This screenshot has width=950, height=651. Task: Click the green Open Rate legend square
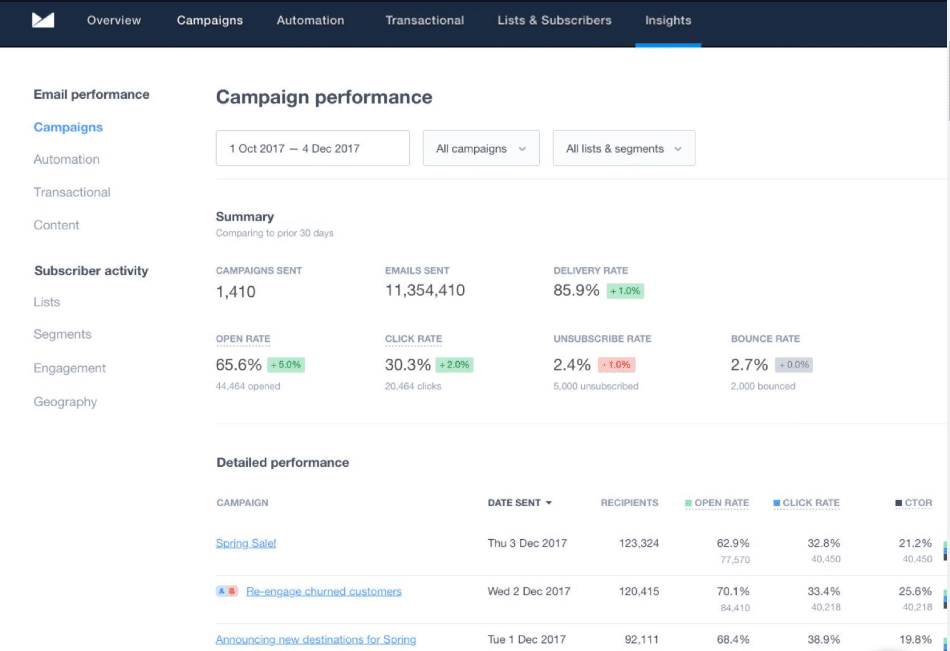click(688, 503)
